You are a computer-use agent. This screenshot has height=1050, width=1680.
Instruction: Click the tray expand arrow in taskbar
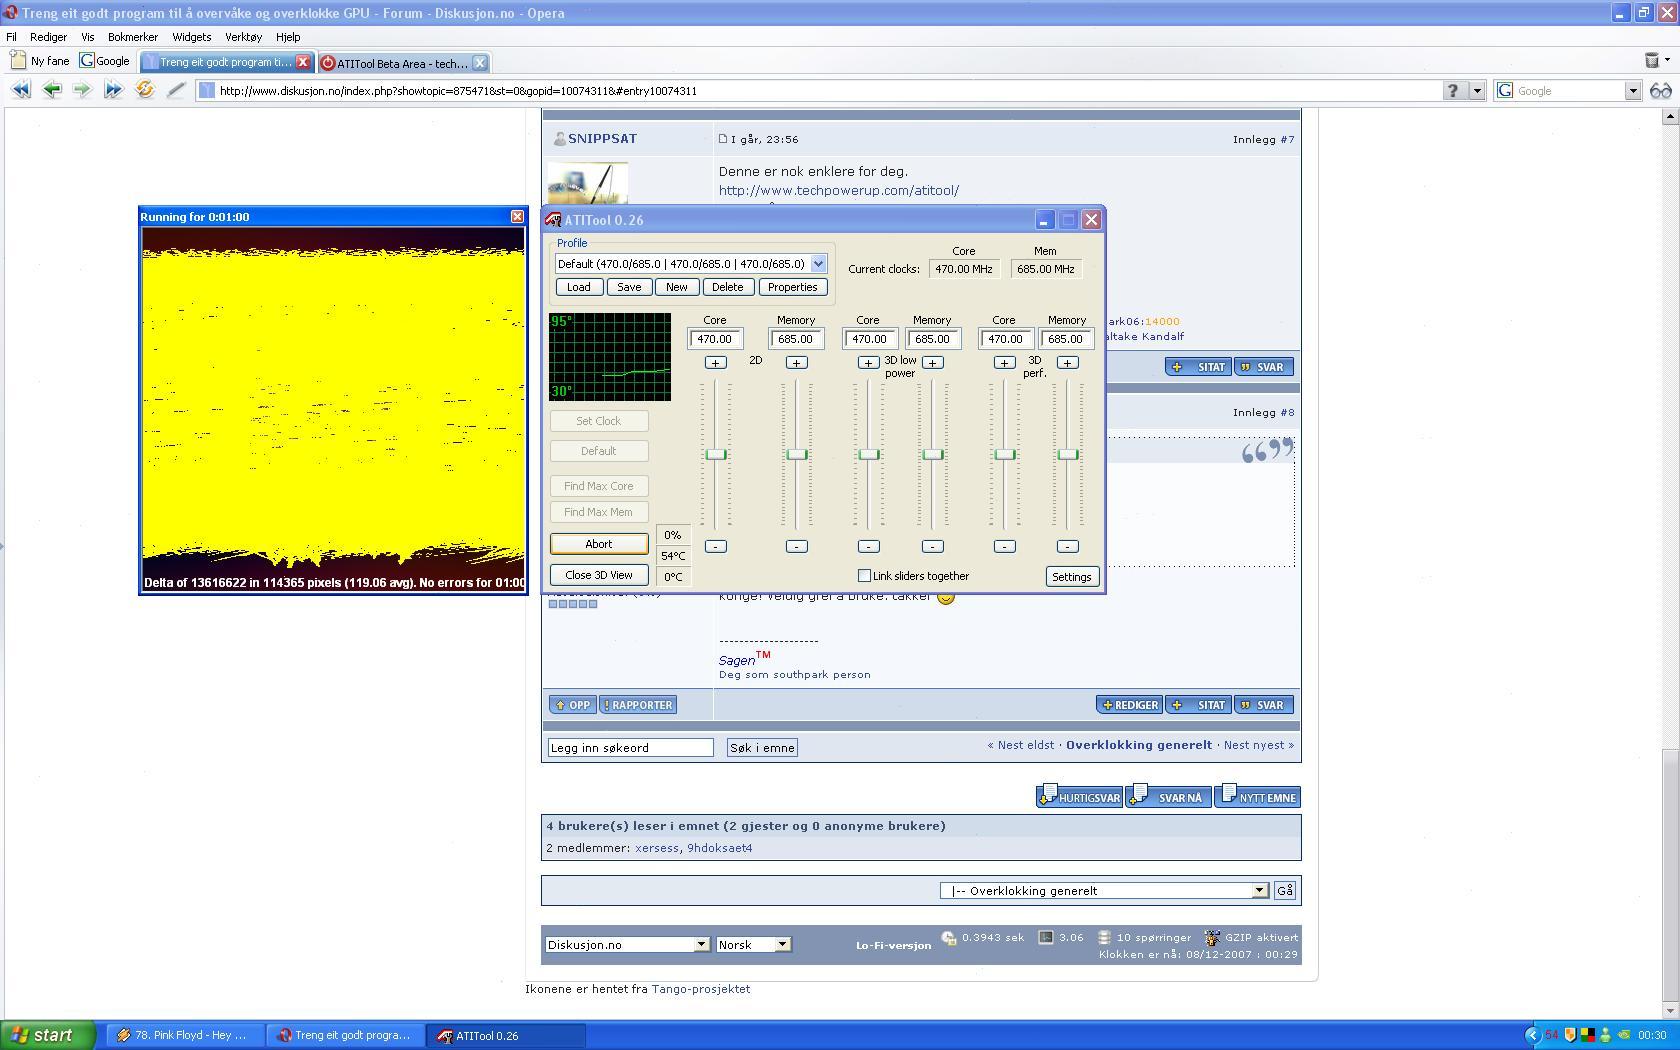1532,1035
